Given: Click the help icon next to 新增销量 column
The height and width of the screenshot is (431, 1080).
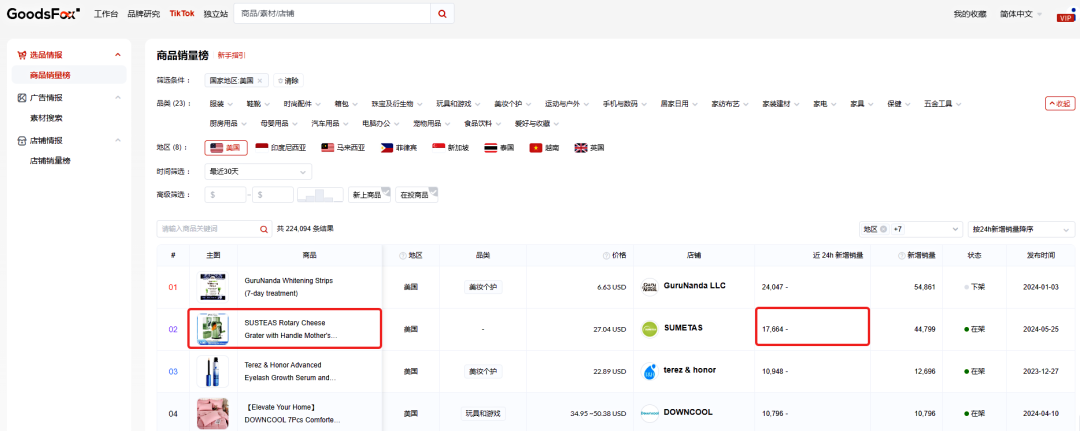Looking at the screenshot, I should coord(902,255).
